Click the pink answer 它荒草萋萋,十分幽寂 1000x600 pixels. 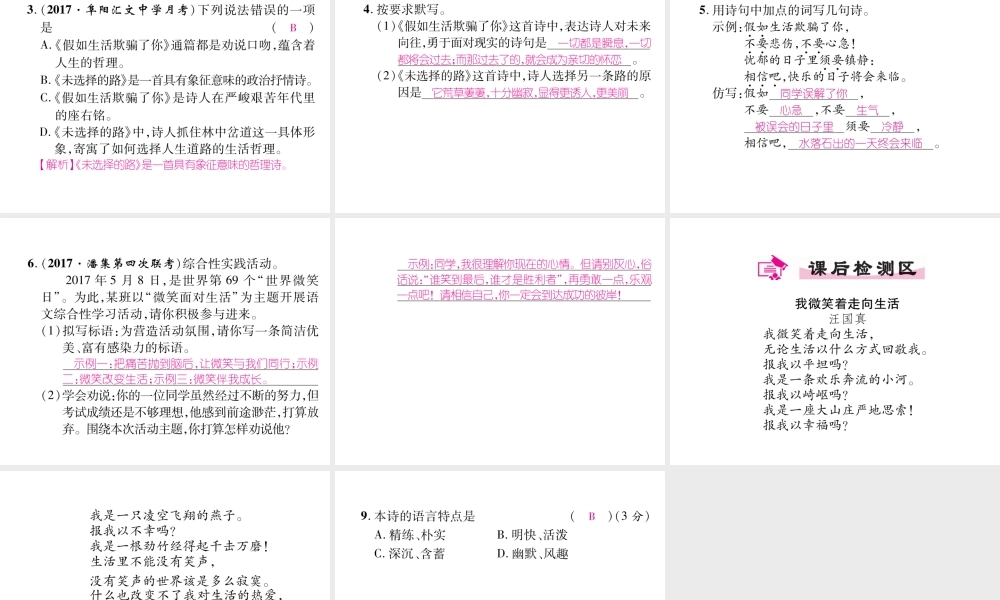point(530,93)
